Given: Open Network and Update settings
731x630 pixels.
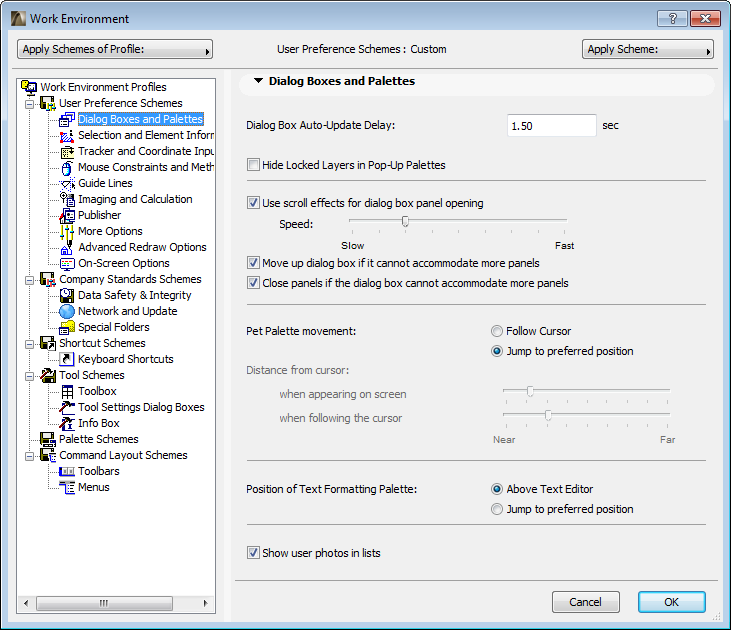Looking at the screenshot, I should coord(127,311).
